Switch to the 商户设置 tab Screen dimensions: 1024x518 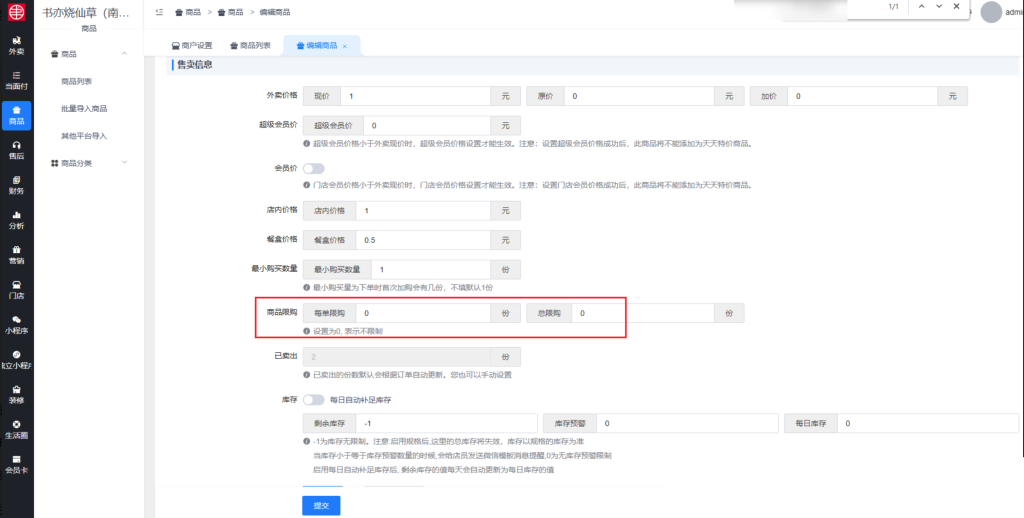[x=191, y=46]
